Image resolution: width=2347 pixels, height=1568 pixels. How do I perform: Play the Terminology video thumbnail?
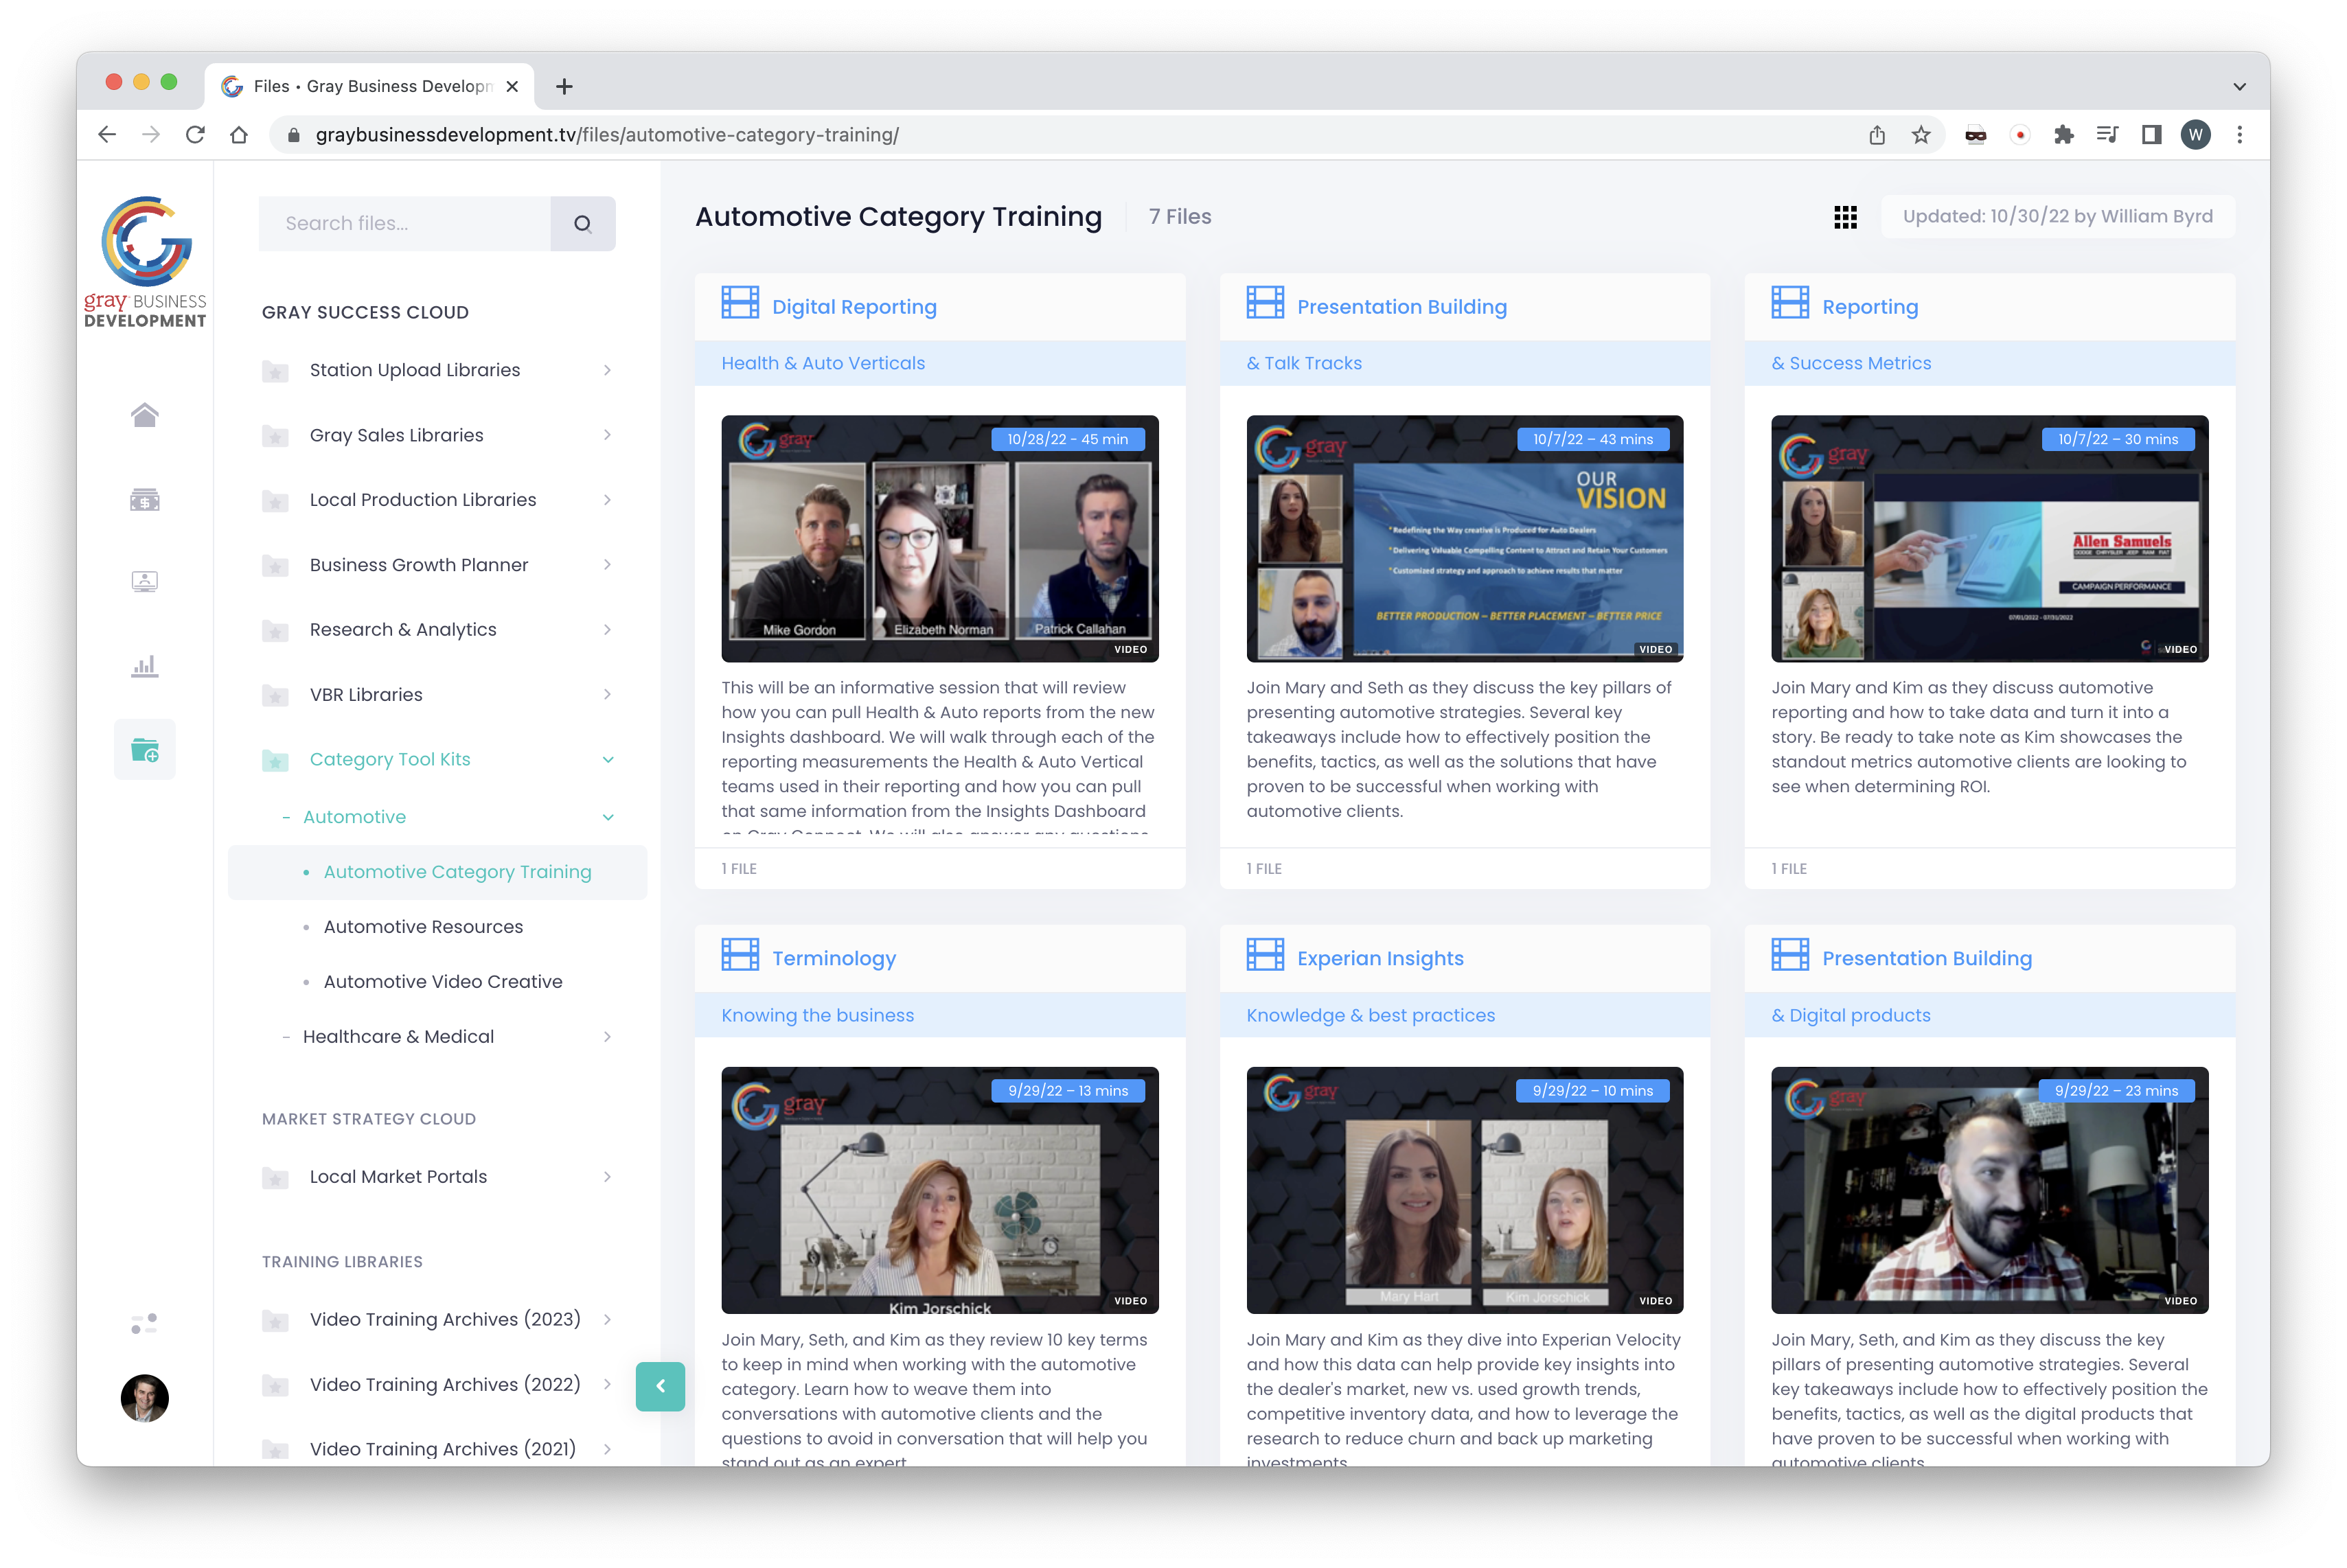940,1190
